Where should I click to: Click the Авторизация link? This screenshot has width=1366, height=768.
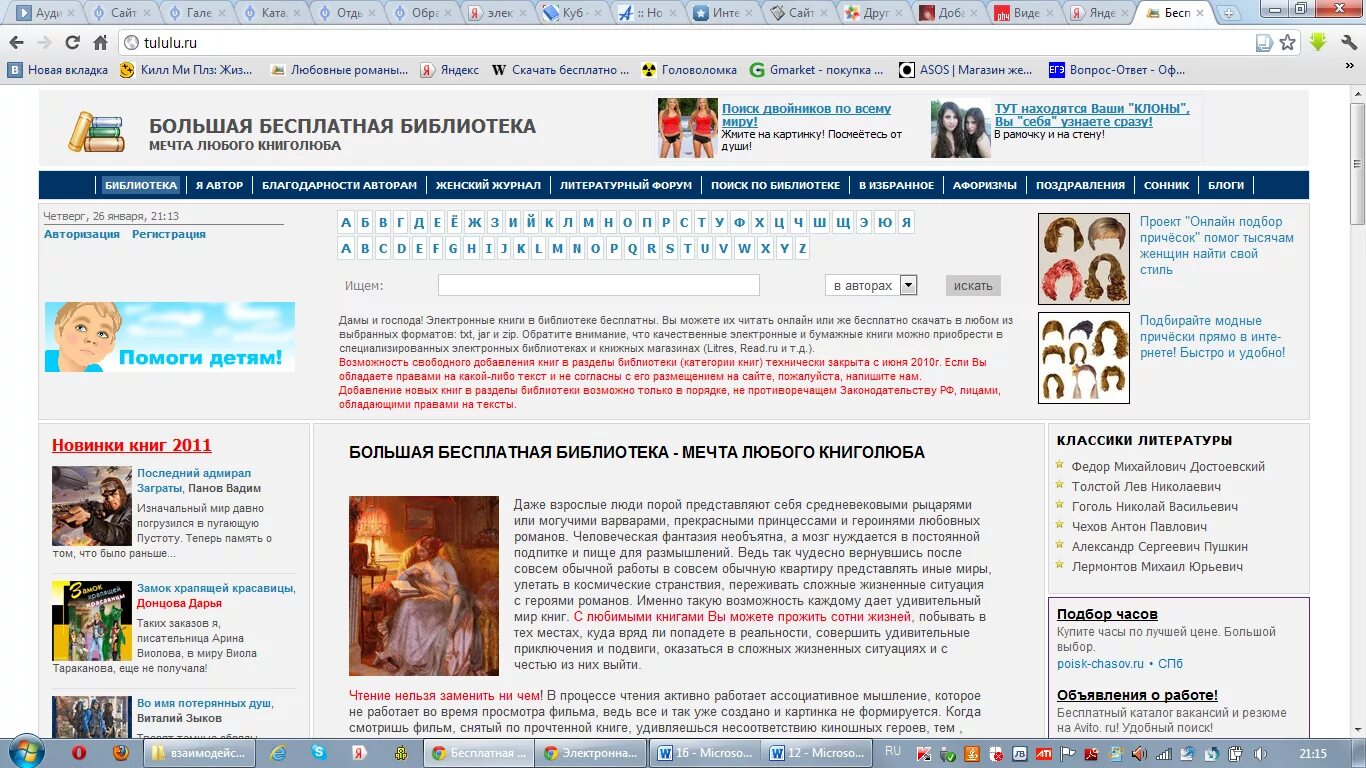coord(82,234)
